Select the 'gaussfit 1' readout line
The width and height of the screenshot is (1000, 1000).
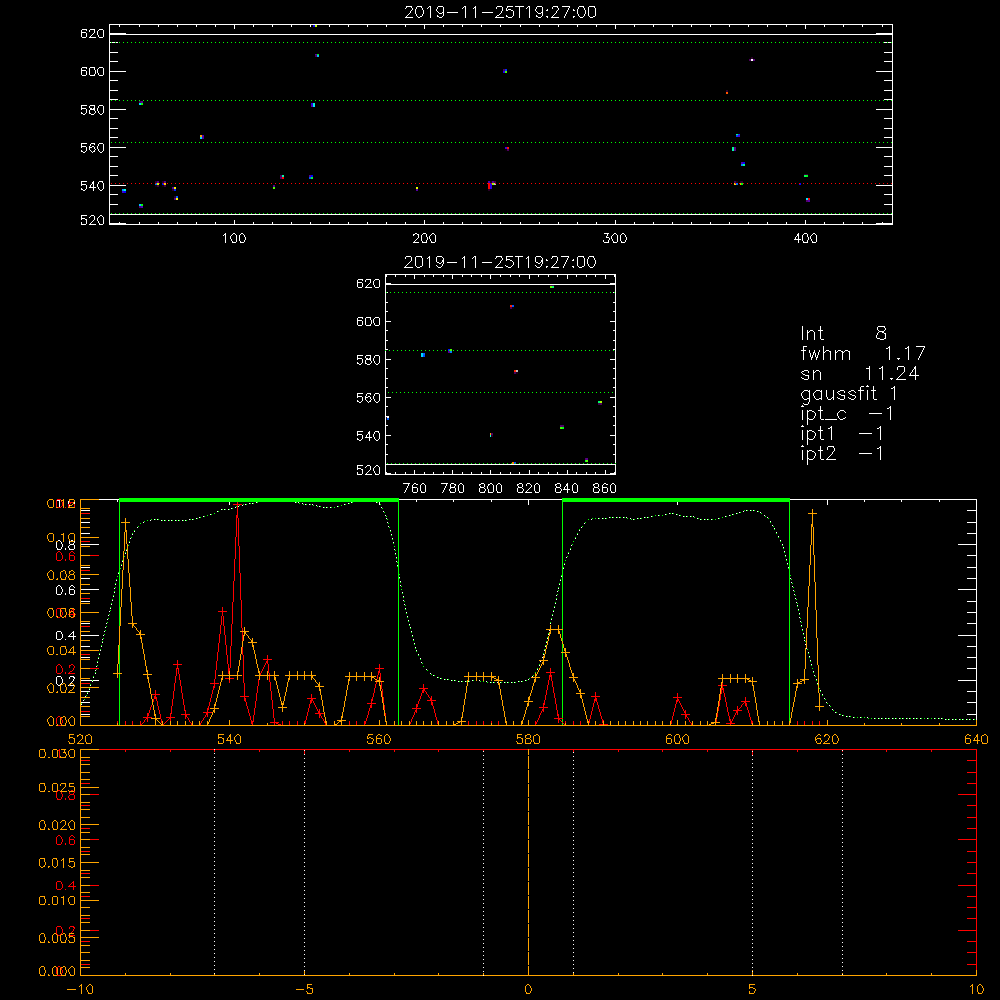(x=849, y=393)
